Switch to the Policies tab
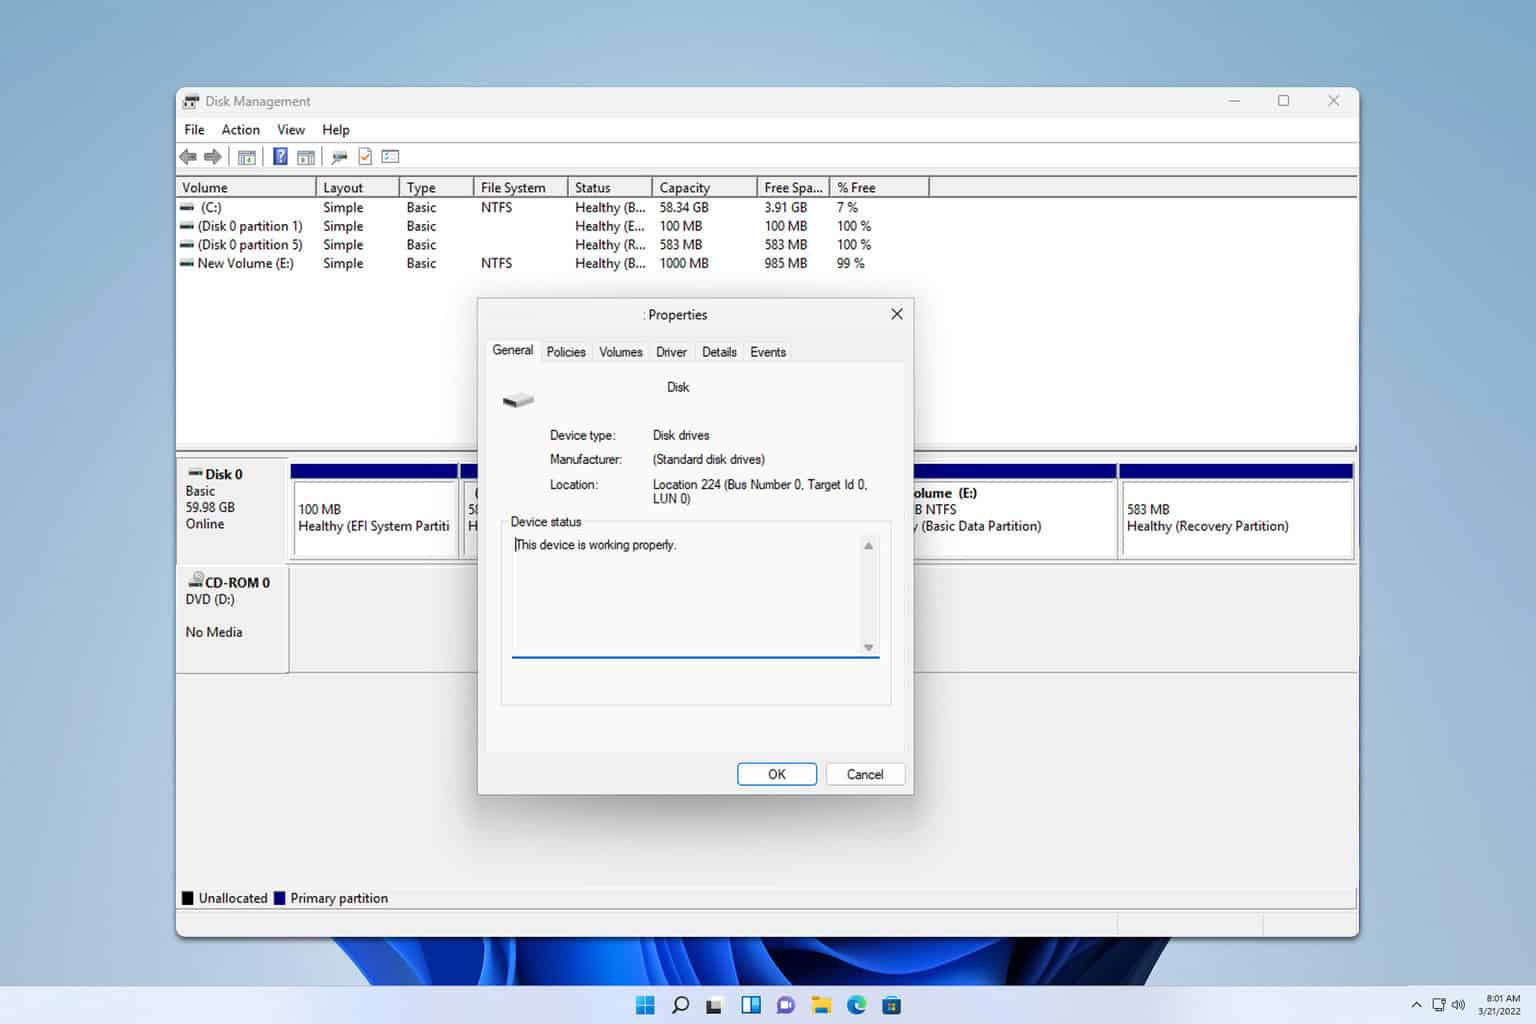The image size is (1536, 1024). tap(566, 352)
